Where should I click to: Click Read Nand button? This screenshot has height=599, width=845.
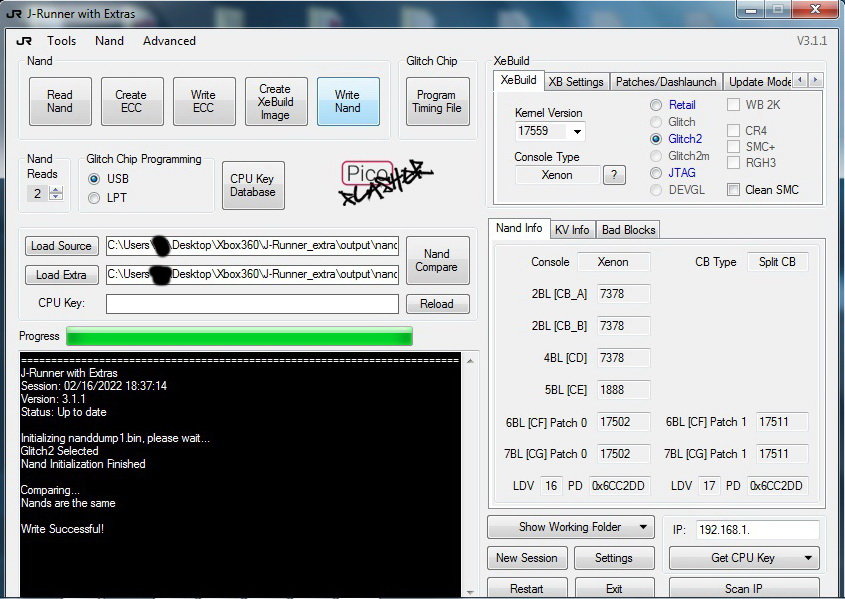click(x=60, y=101)
